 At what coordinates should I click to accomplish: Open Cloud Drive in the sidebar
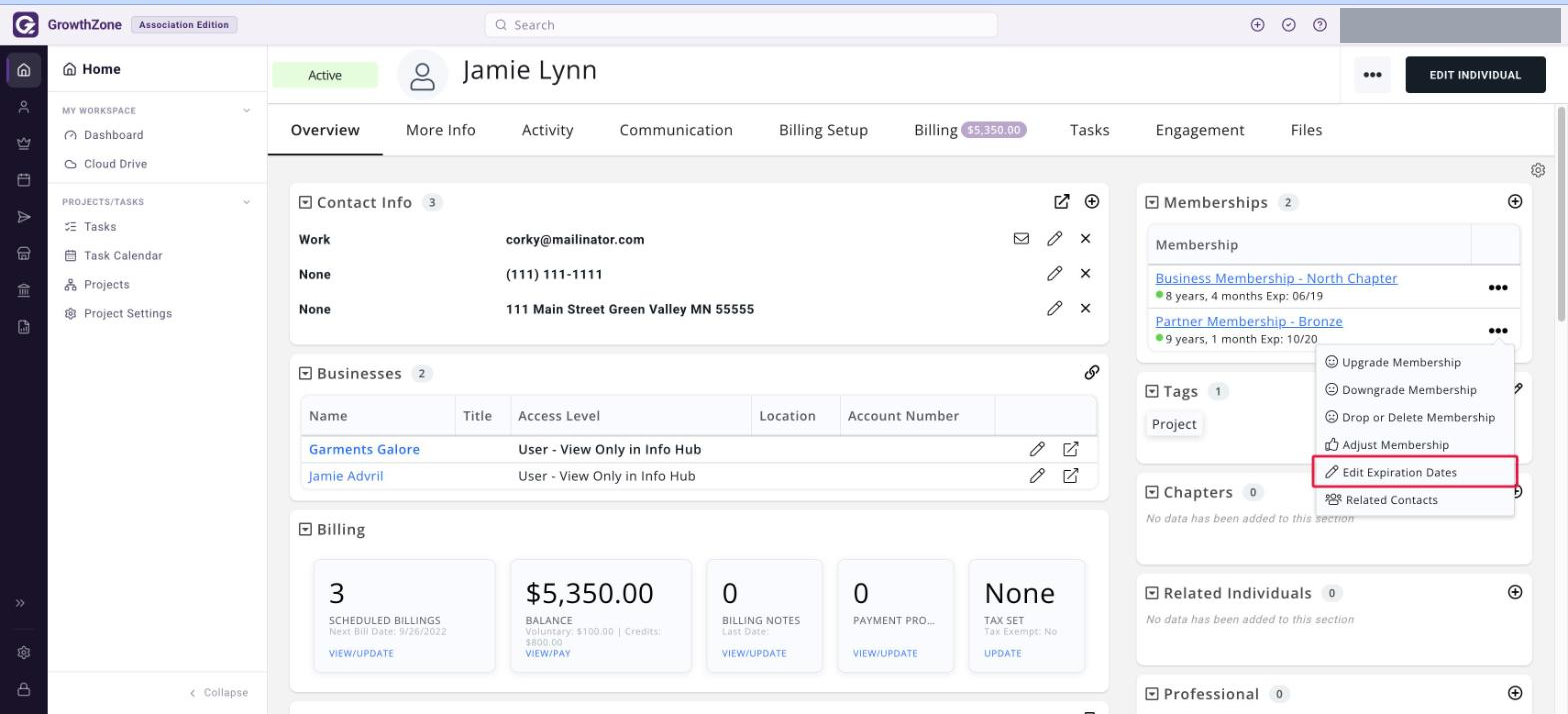click(x=115, y=164)
